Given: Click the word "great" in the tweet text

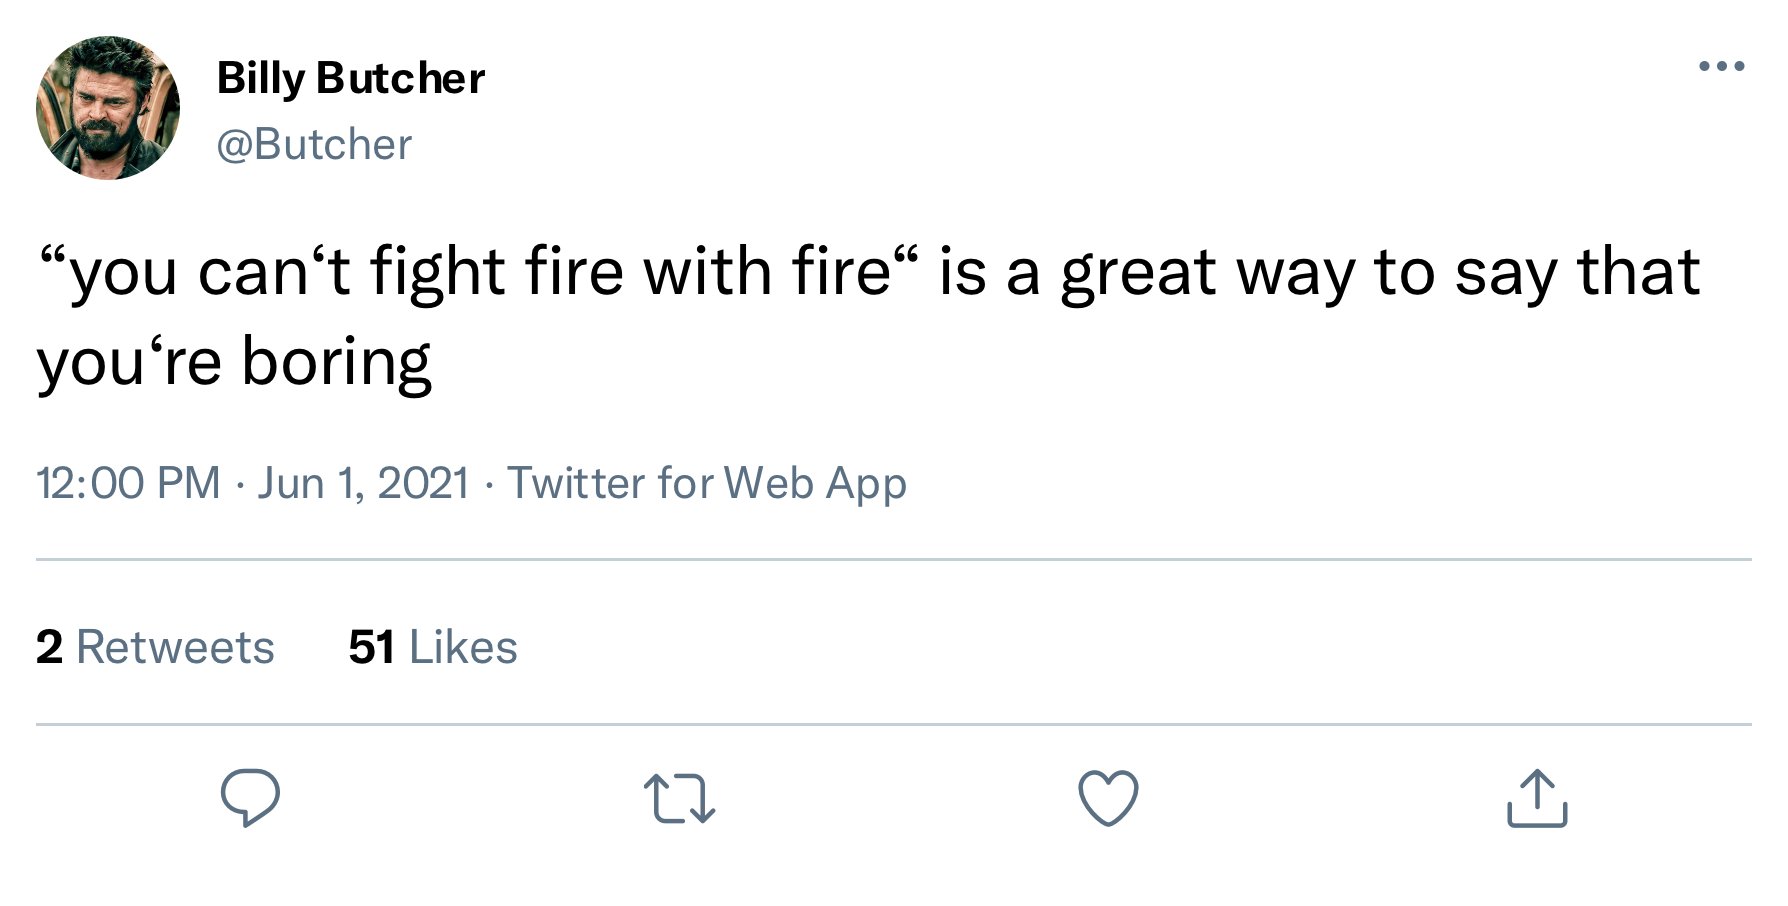Looking at the screenshot, I should tap(1139, 273).
